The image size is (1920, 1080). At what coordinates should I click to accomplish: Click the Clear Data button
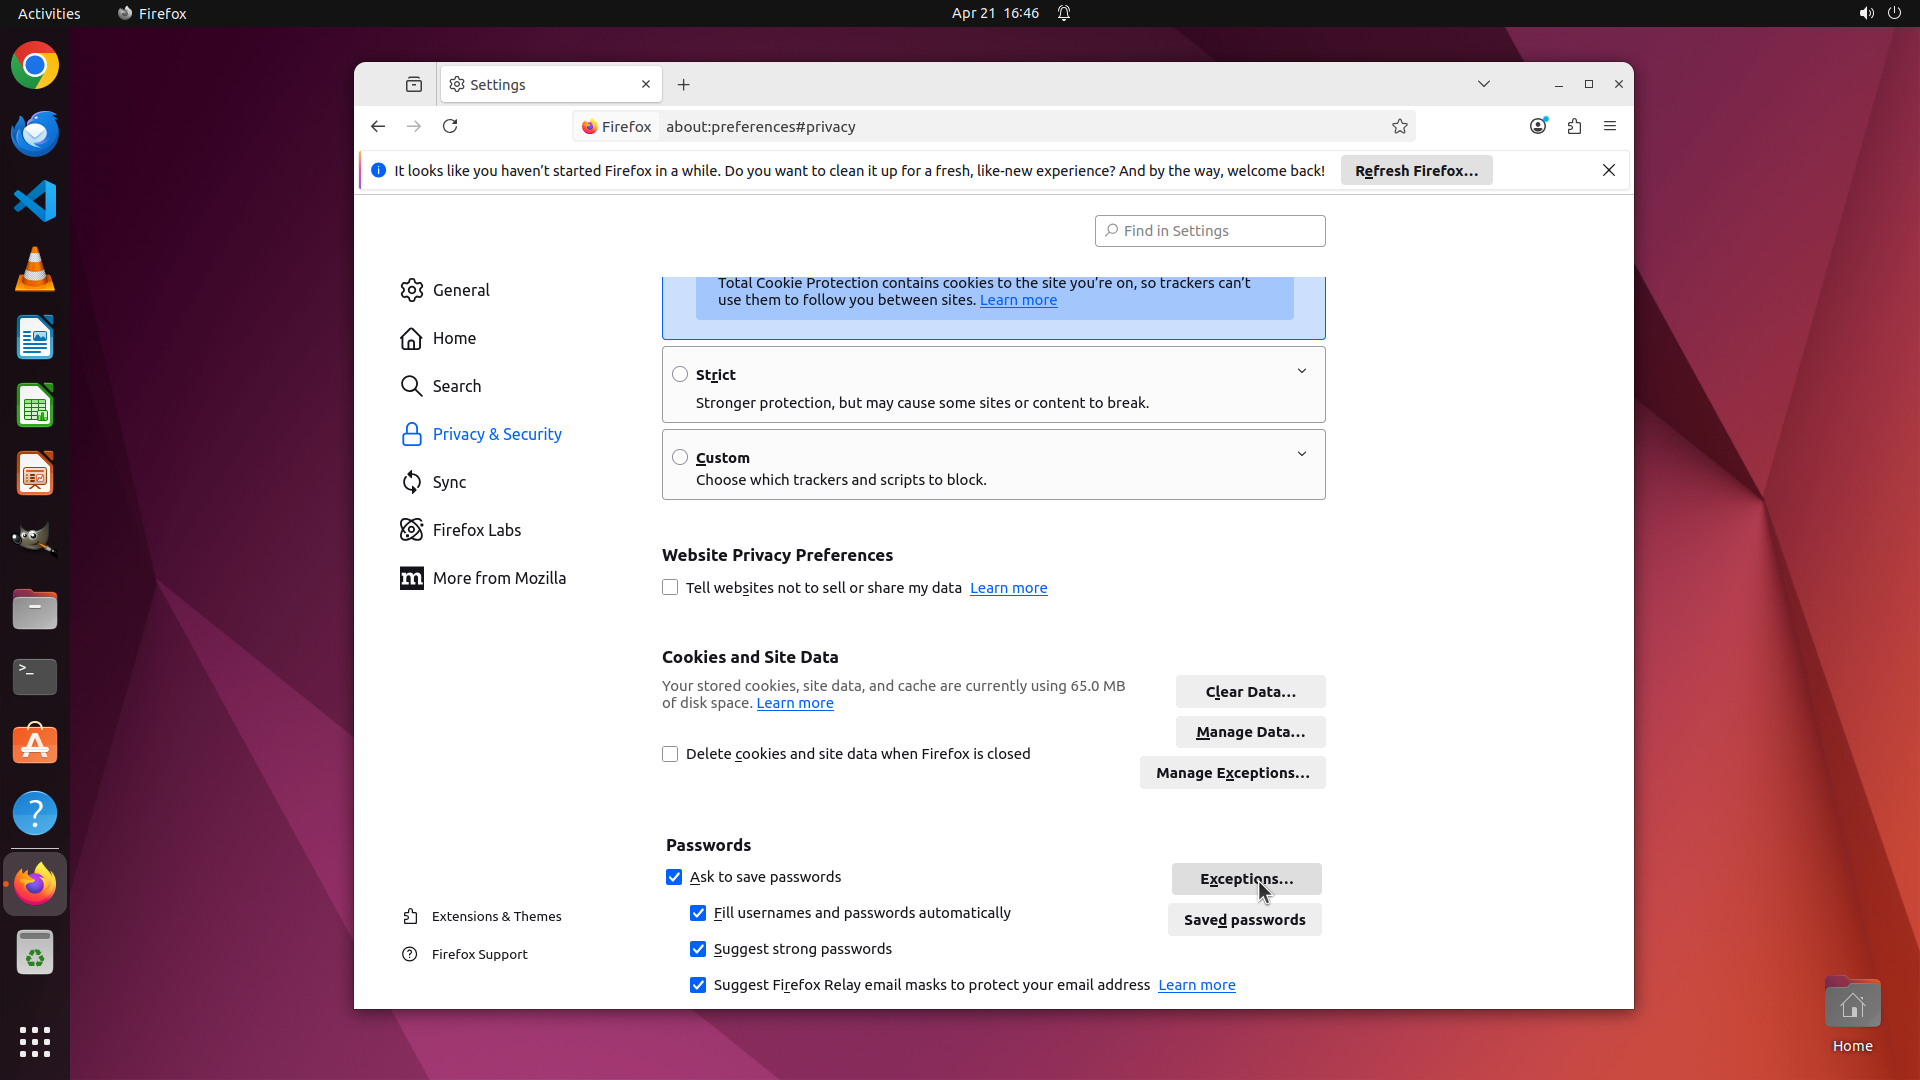[1250, 692]
